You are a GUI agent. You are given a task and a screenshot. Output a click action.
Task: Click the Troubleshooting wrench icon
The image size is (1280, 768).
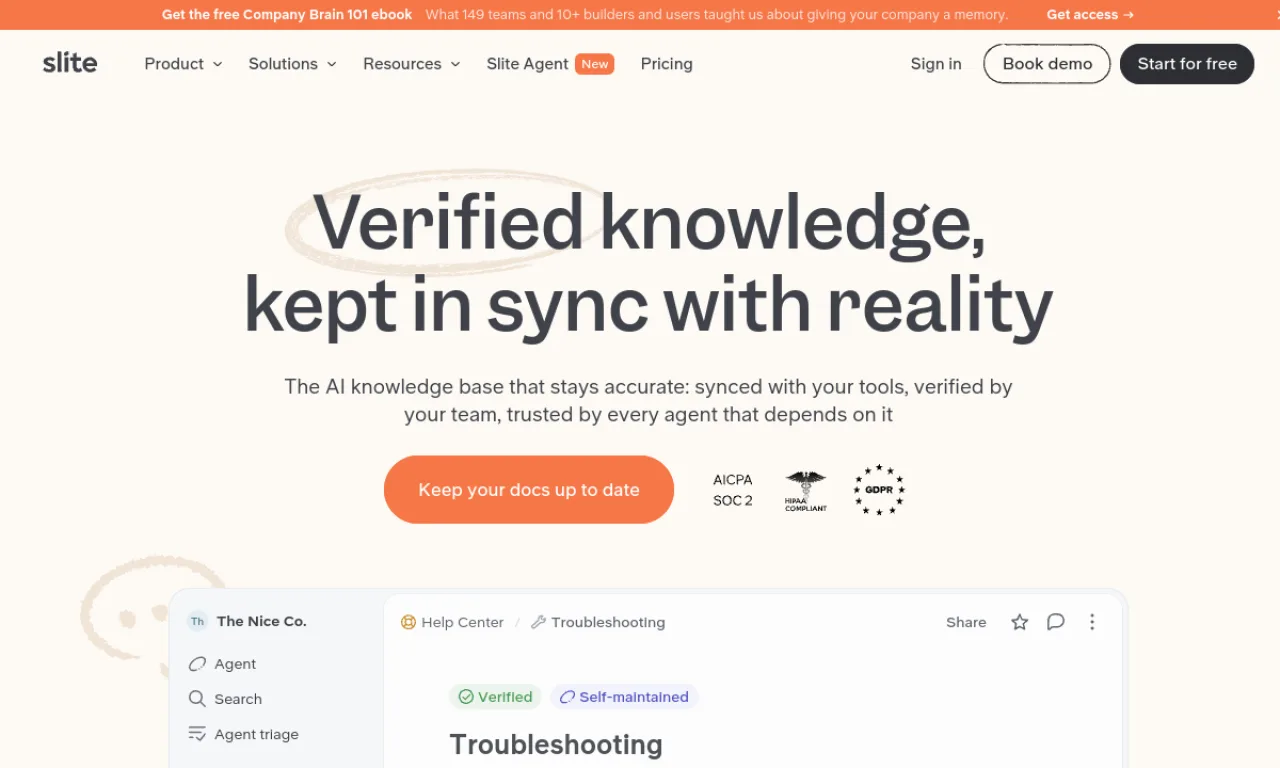pyautogui.click(x=538, y=622)
